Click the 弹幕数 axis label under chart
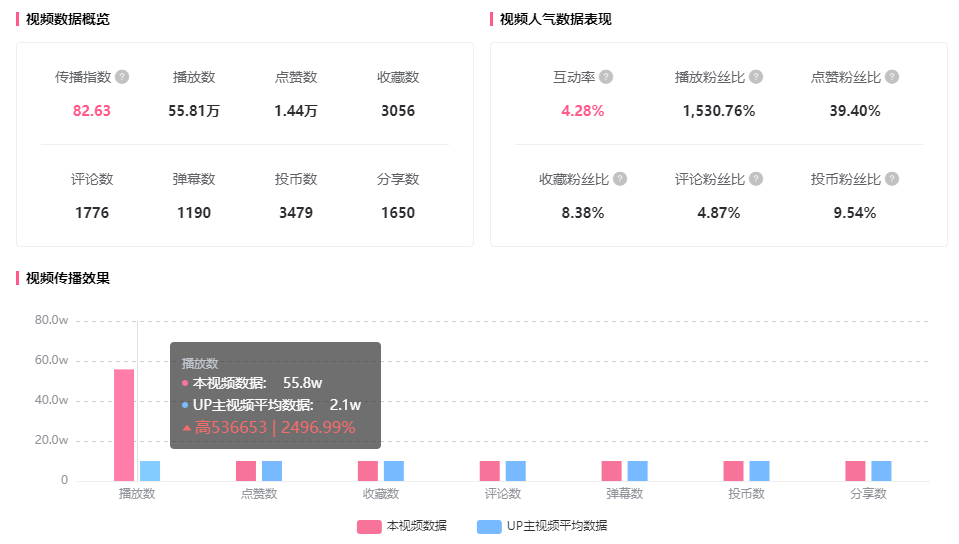 coord(624,494)
